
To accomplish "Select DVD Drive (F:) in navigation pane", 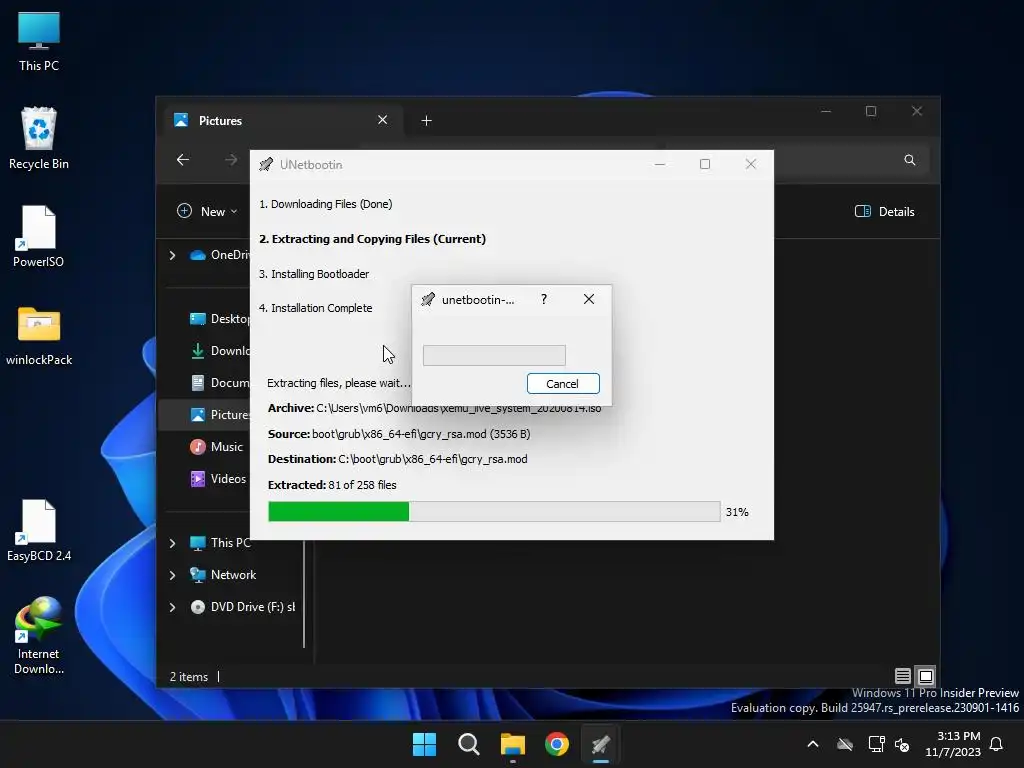I will 242,607.
